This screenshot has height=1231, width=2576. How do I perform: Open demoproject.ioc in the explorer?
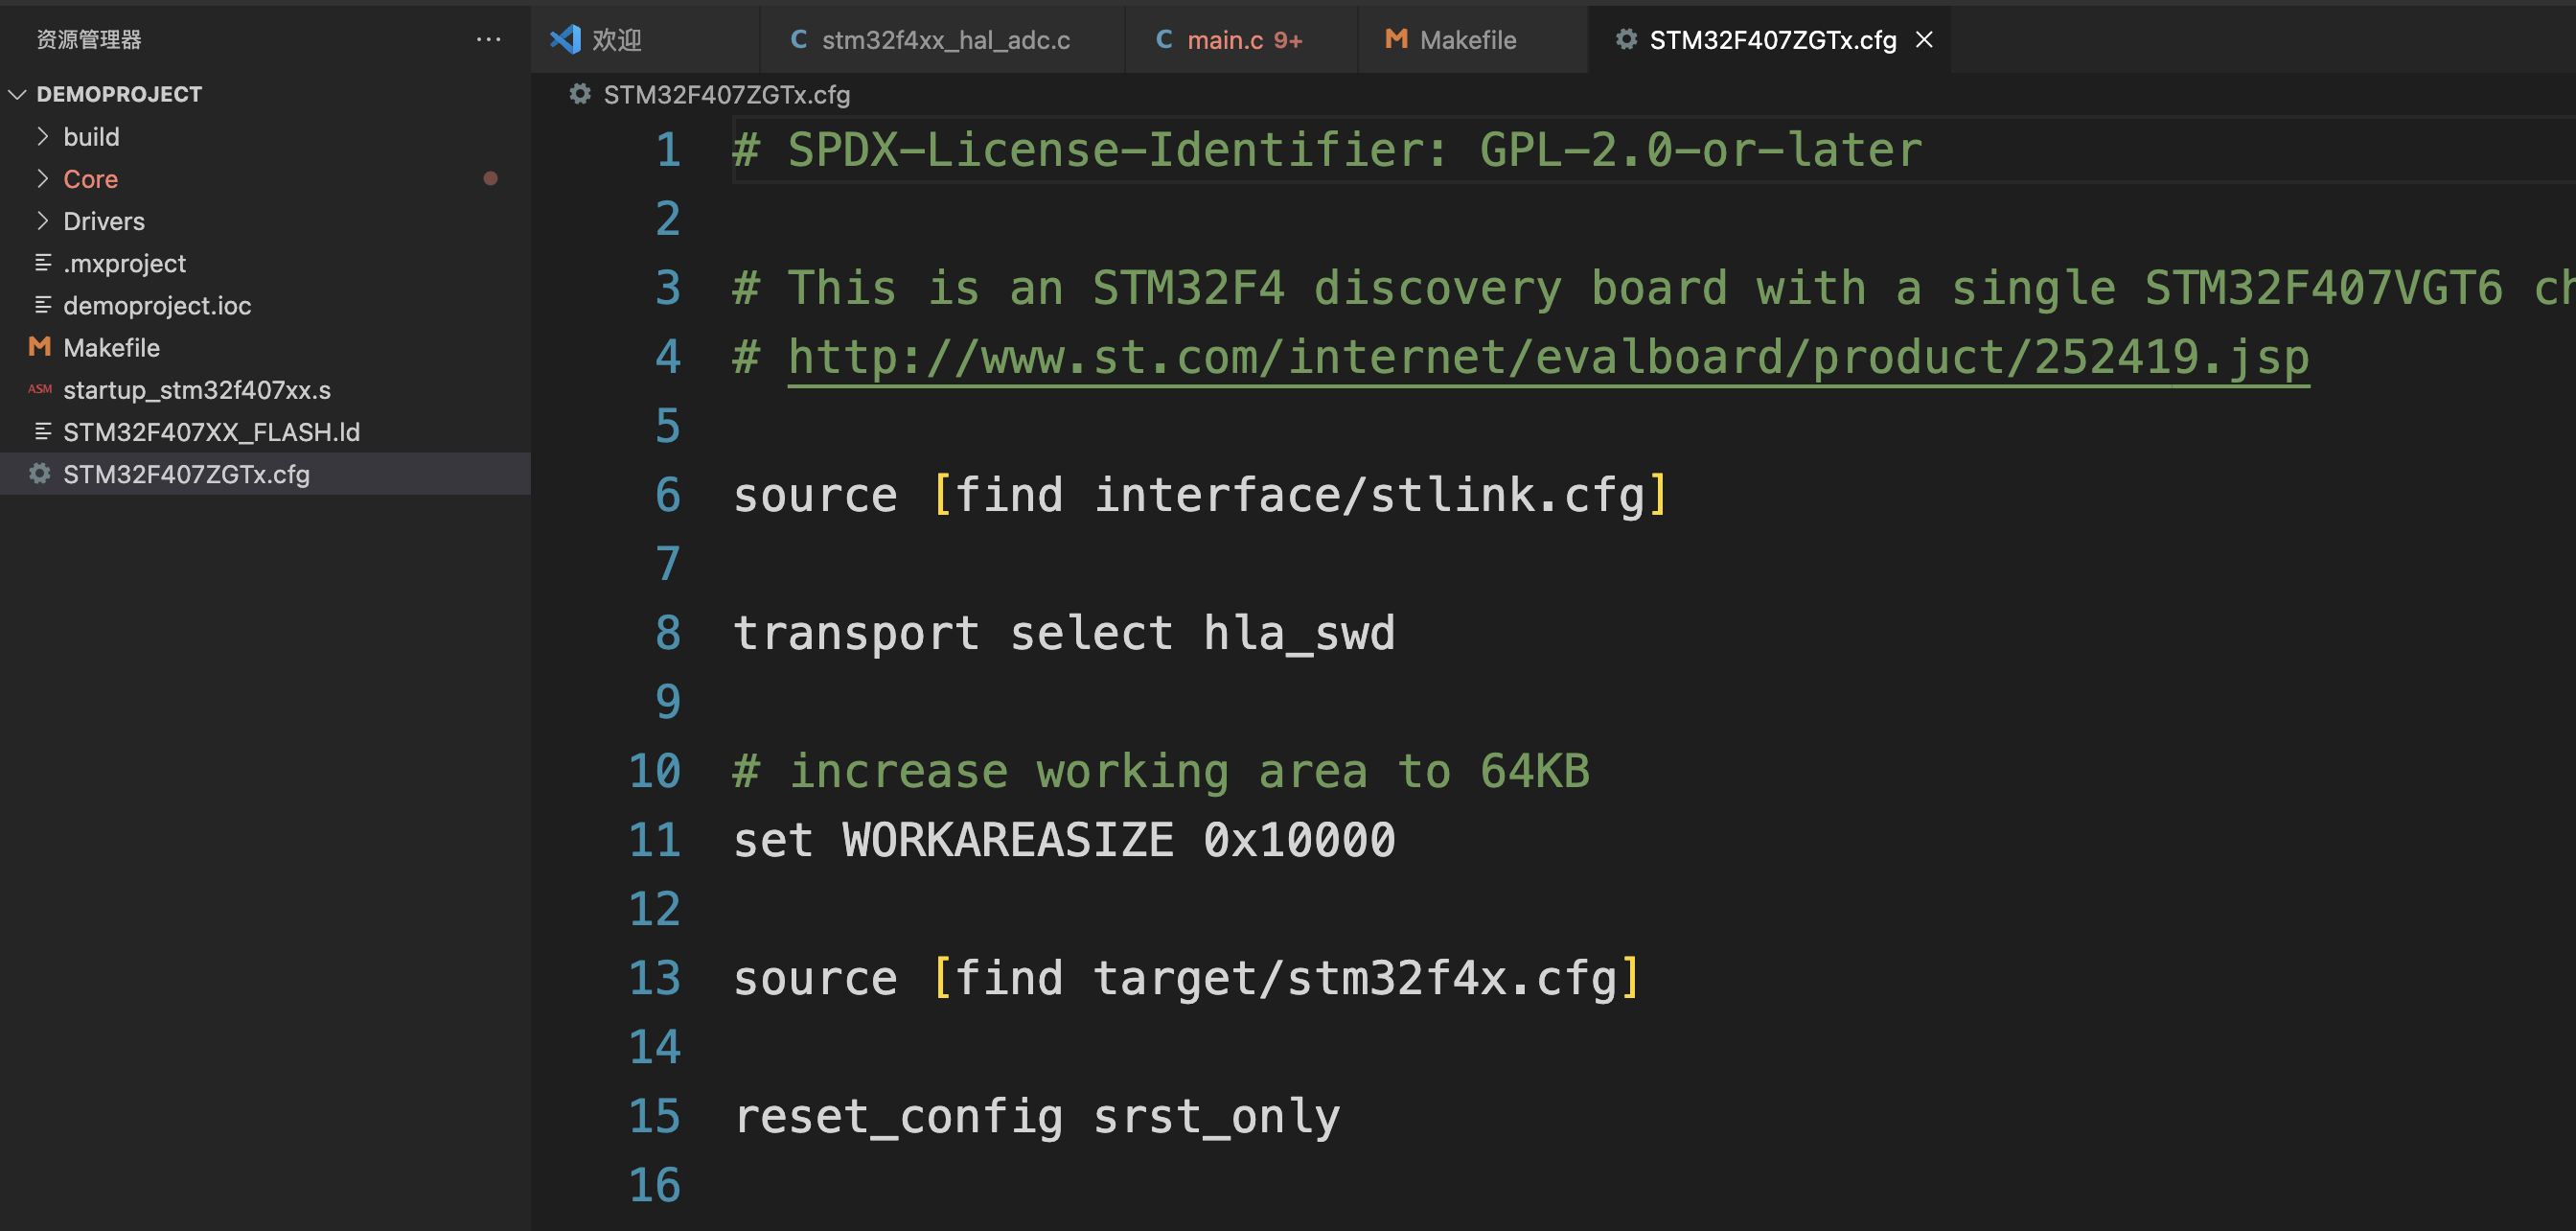157,305
